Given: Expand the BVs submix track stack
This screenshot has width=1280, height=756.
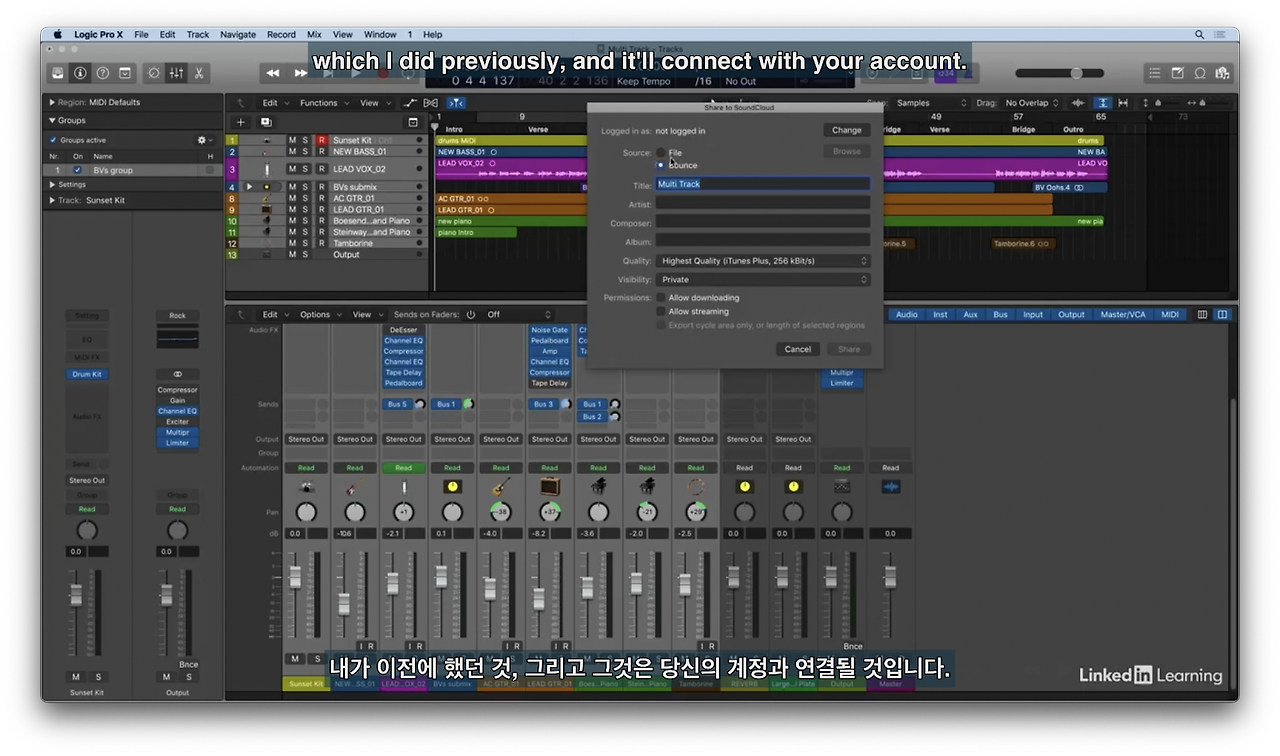Looking at the screenshot, I should pos(250,187).
